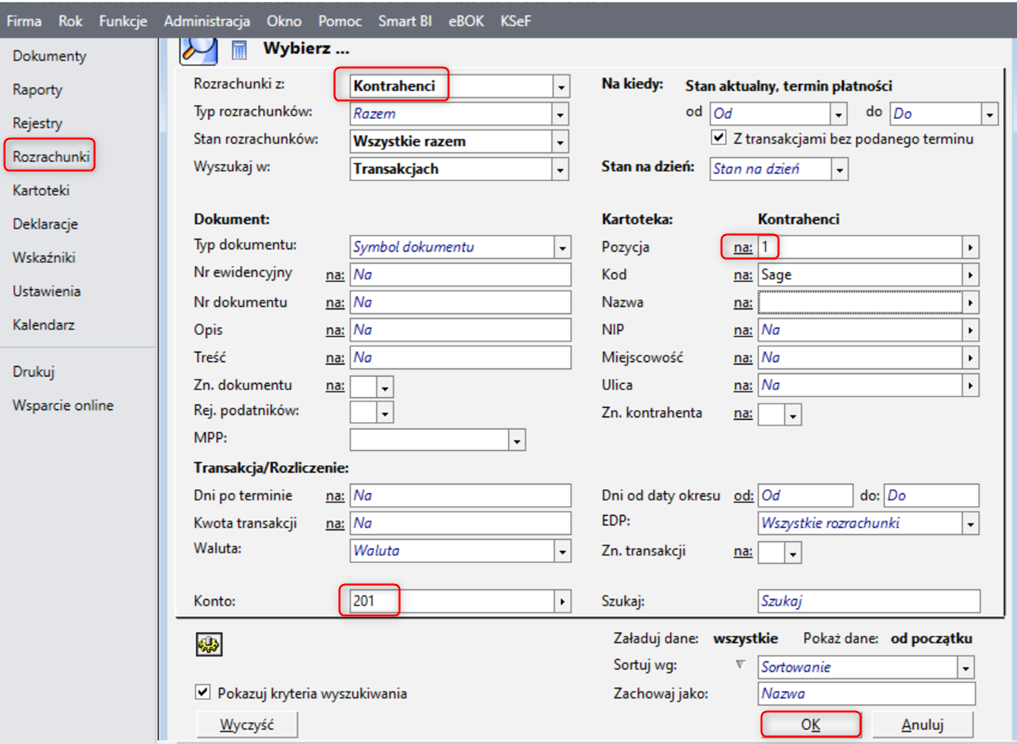The width and height of the screenshot is (1017, 744).
Task: Click the 'na:' link beside Pozycja
Action: coord(743,247)
